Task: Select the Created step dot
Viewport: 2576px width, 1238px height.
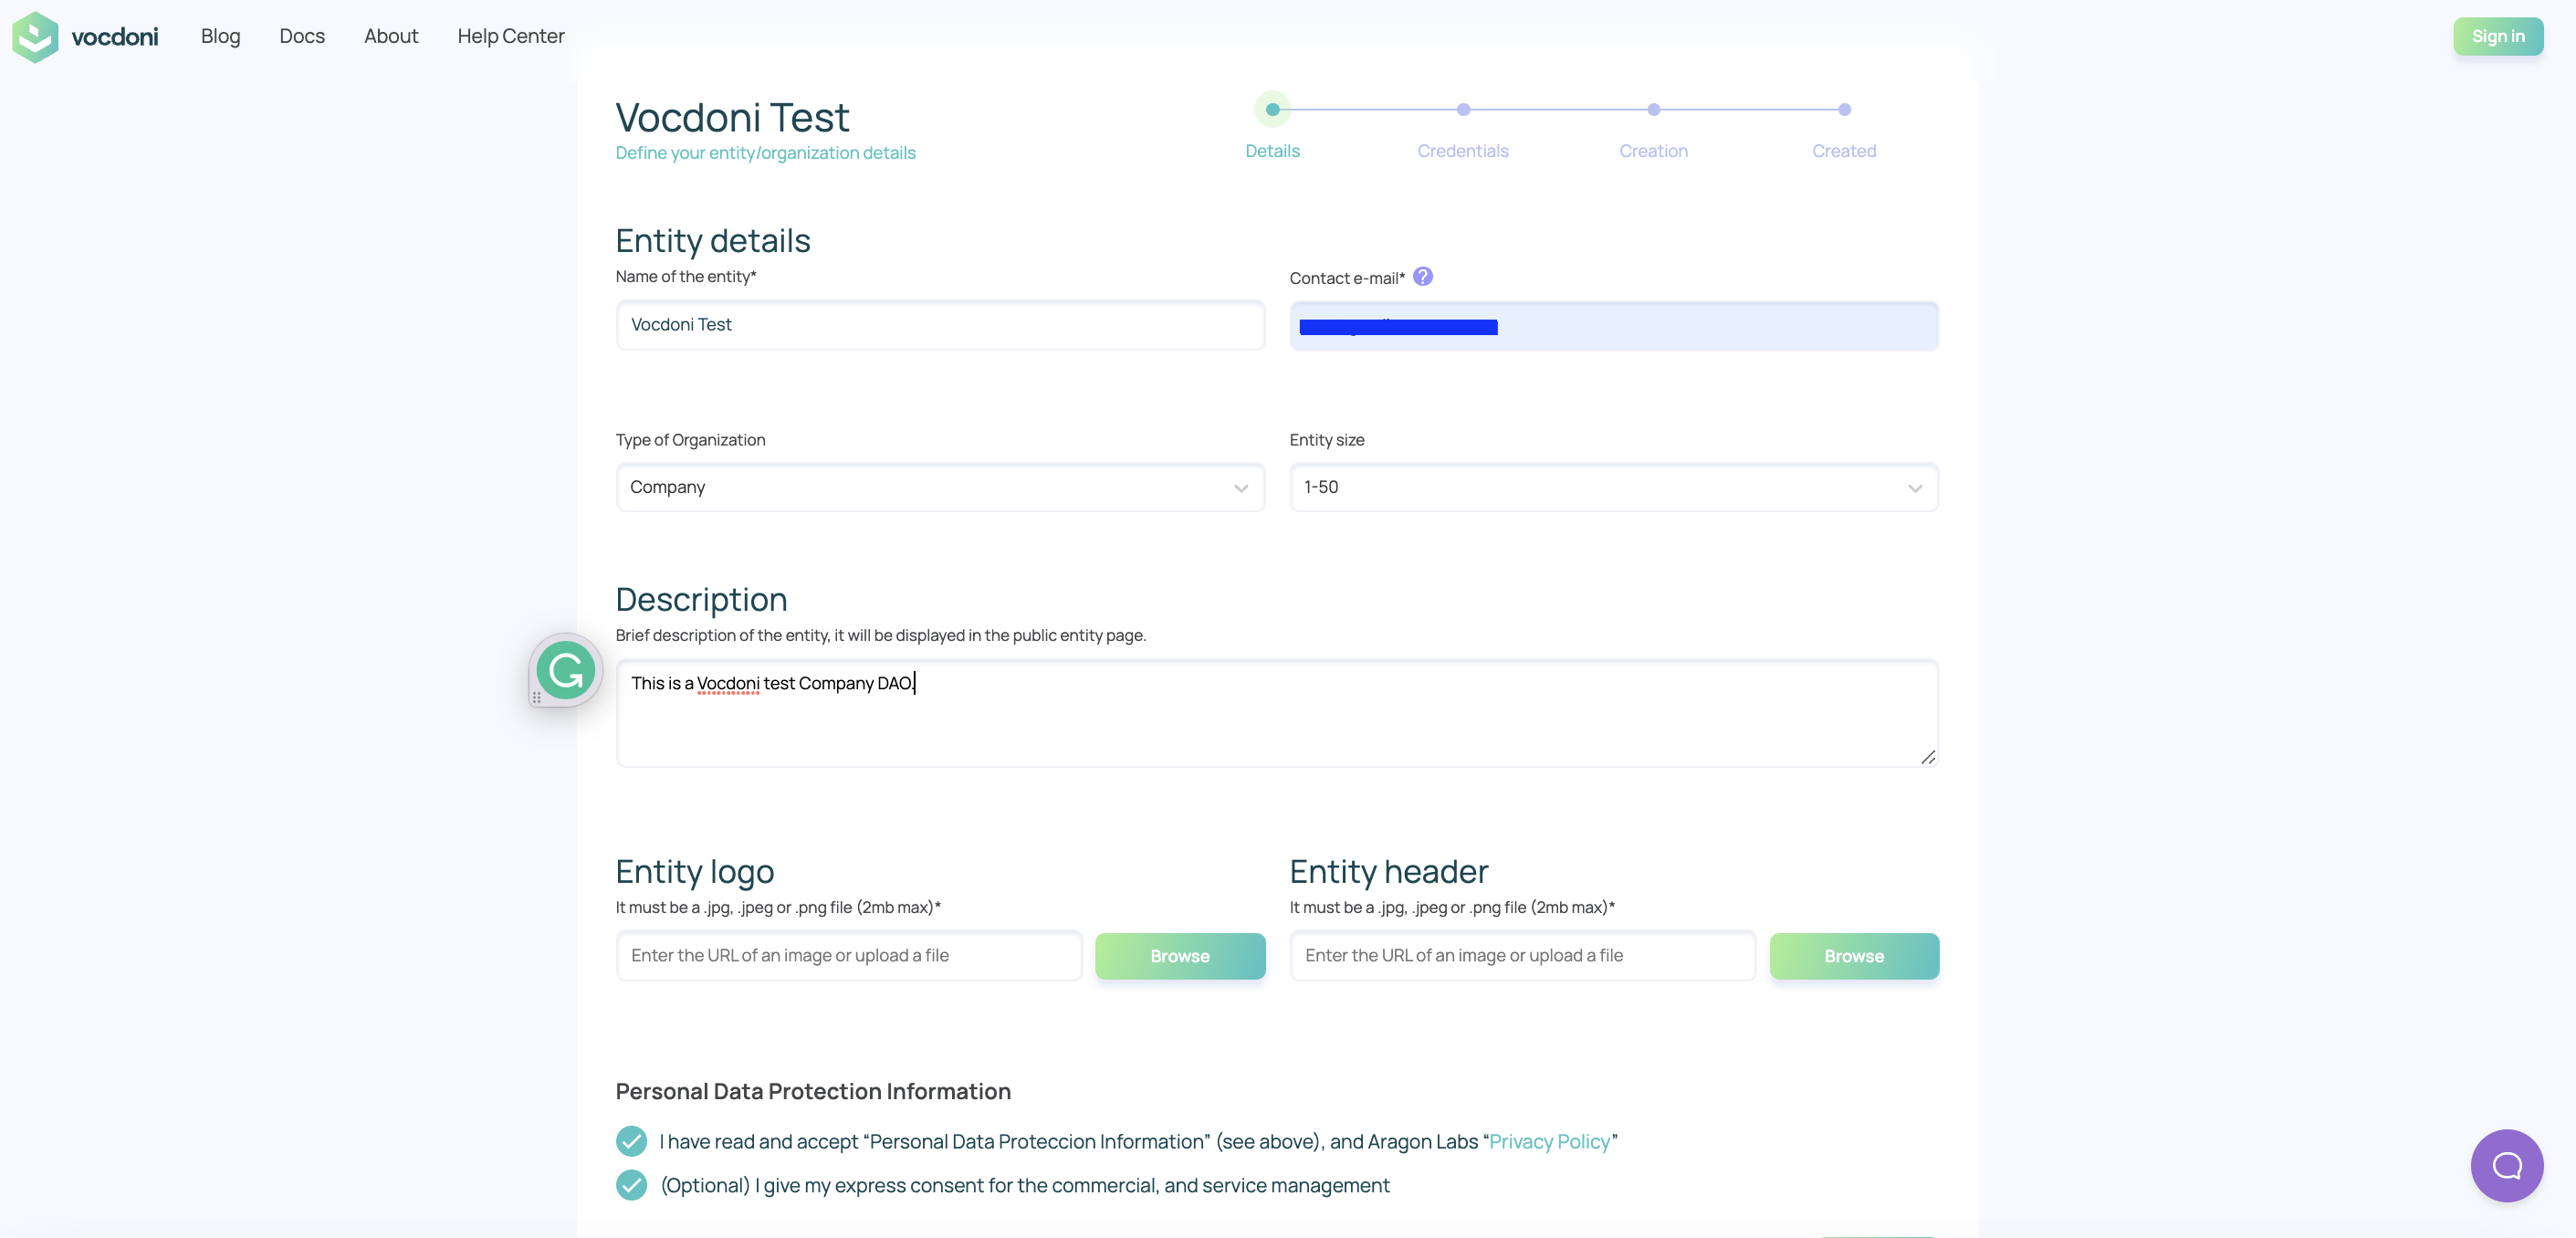Action: (1845, 110)
